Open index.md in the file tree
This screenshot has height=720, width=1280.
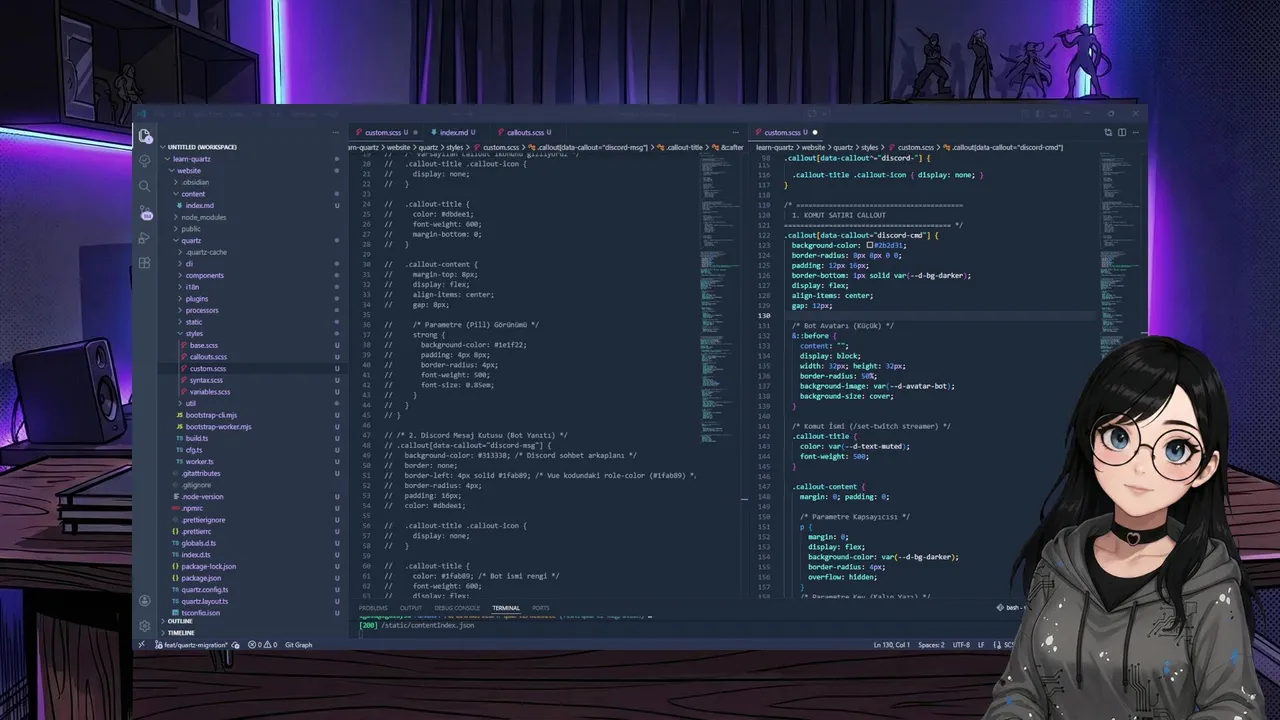[199, 206]
